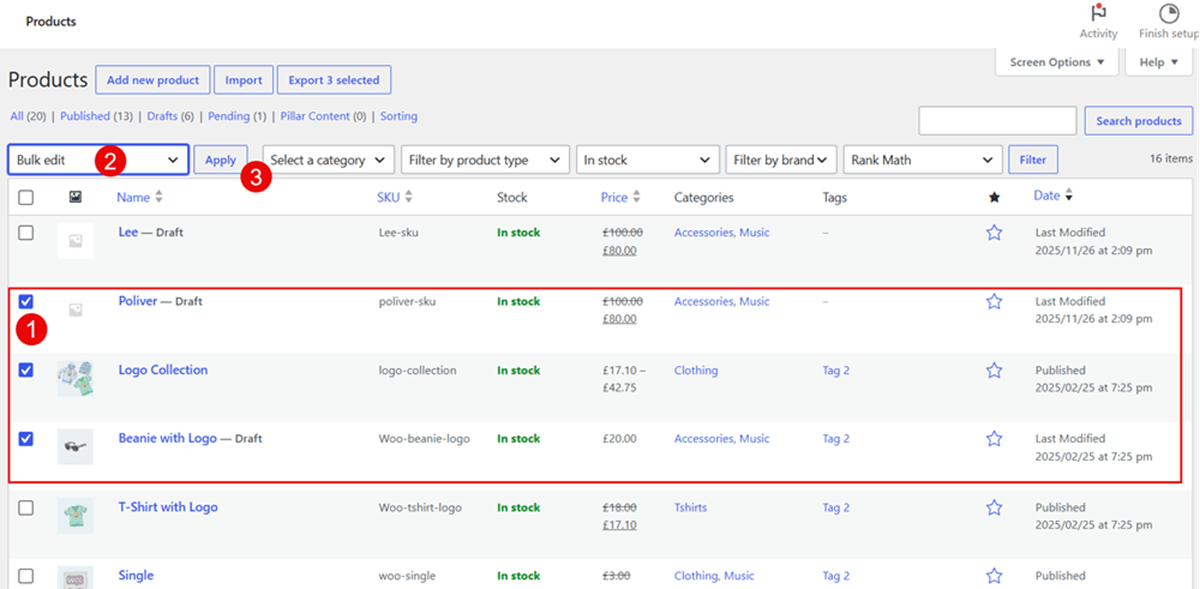Open the Single product thumbnail

75,578
